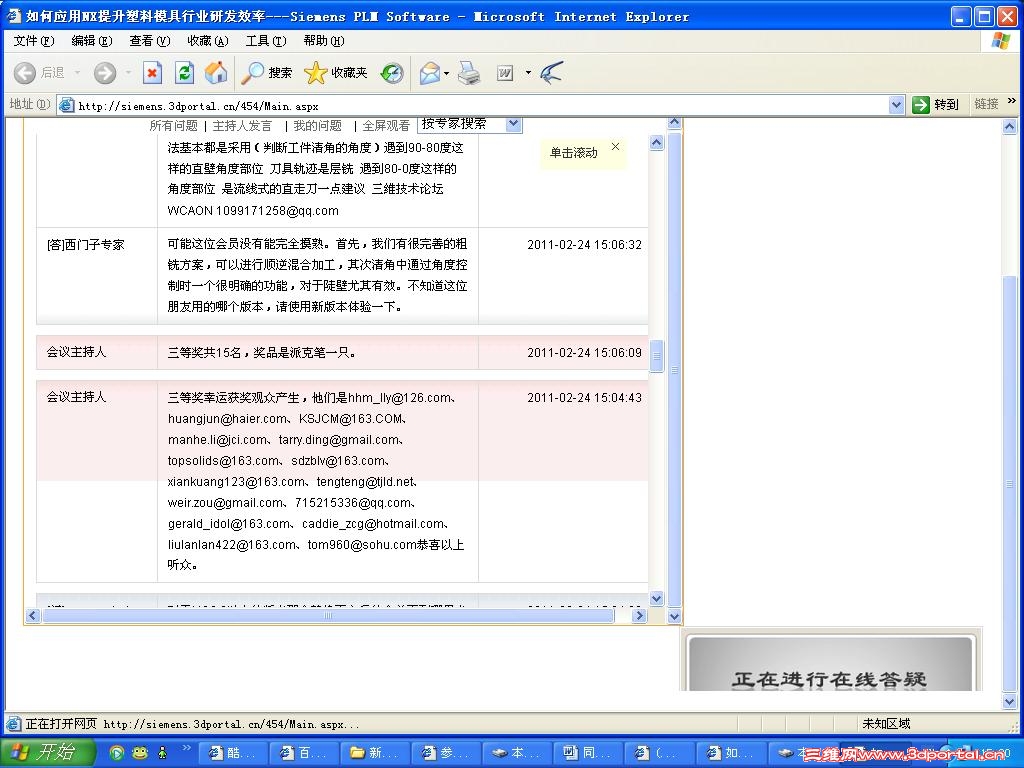Switch to taskbar button 如...
Viewport: 1024px width, 768px height.
click(730, 753)
